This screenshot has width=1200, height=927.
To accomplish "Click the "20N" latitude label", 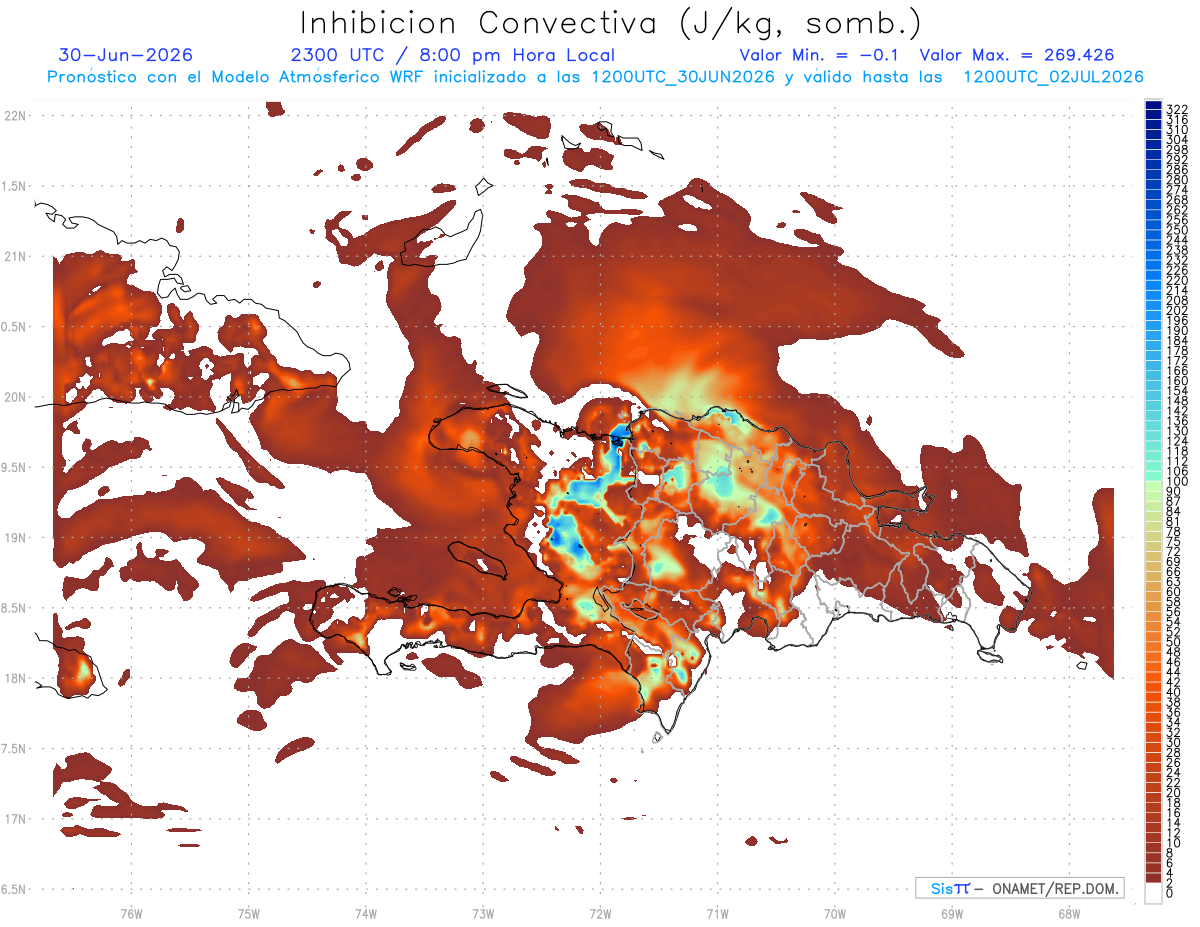I will (15, 397).
